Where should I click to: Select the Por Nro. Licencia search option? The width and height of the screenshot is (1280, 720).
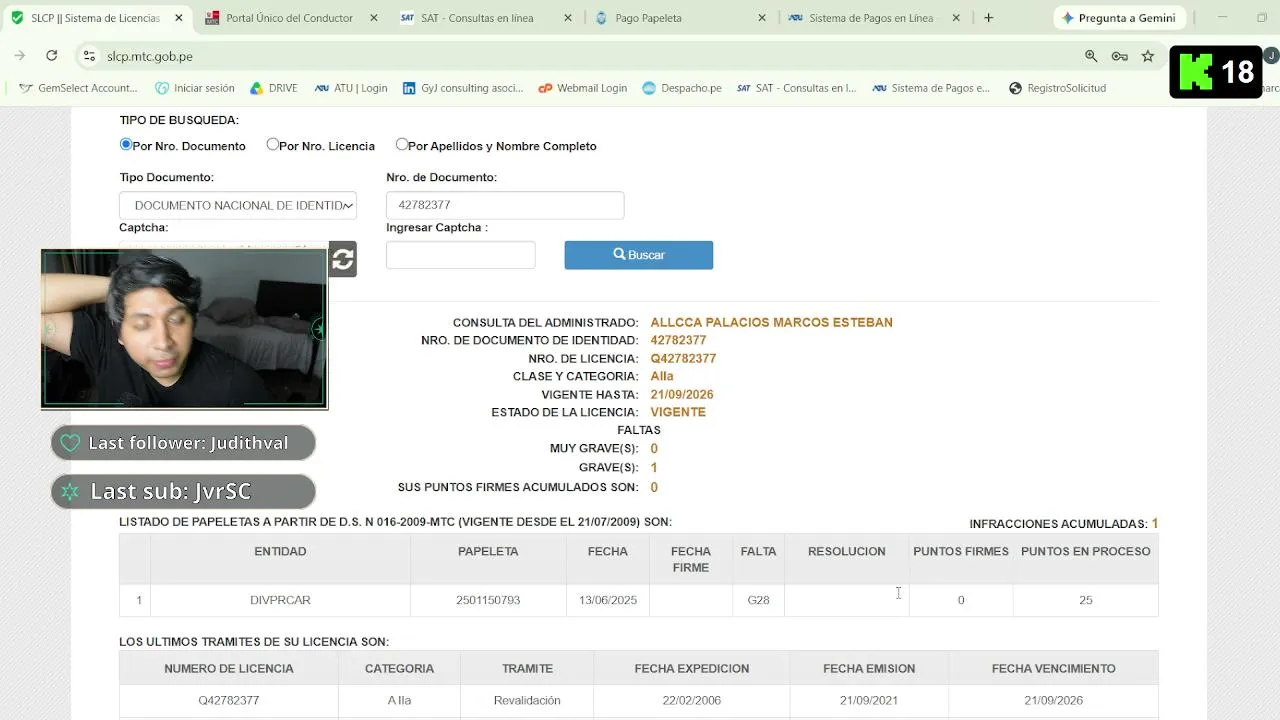click(272, 145)
